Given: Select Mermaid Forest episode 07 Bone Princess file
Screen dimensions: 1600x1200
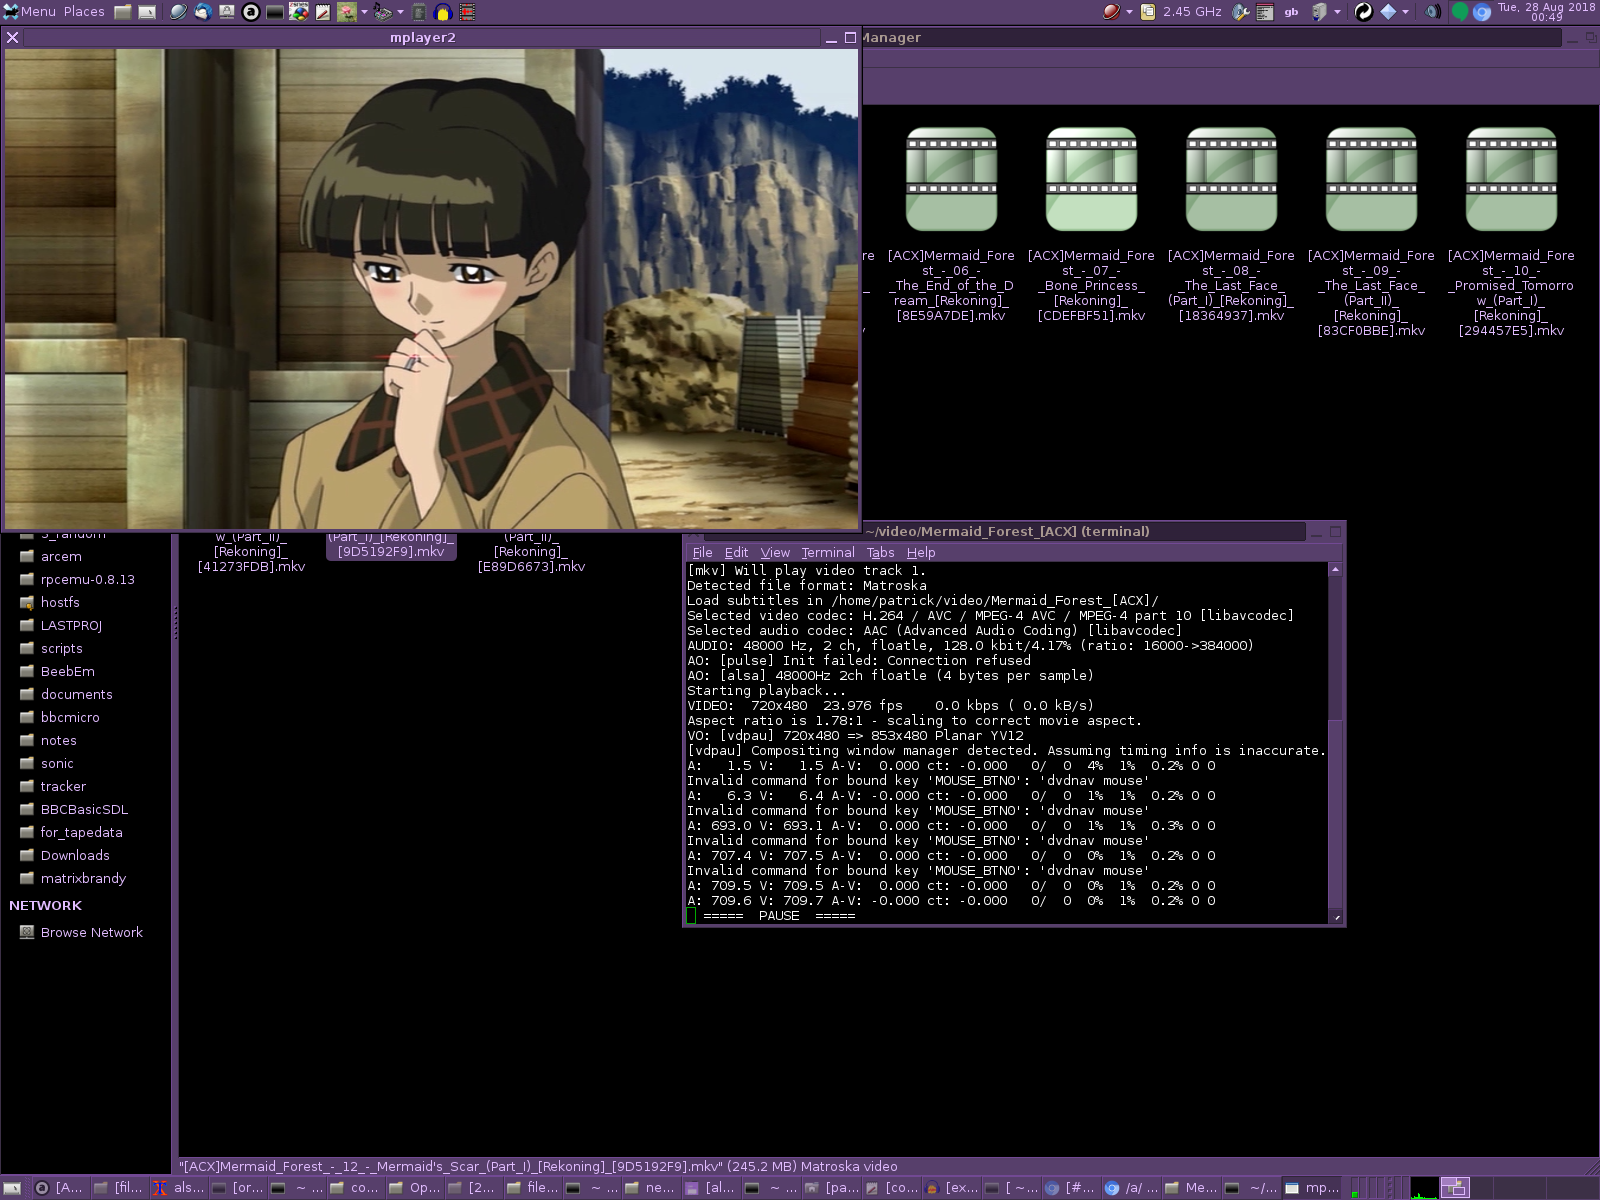Looking at the screenshot, I should tap(1091, 225).
